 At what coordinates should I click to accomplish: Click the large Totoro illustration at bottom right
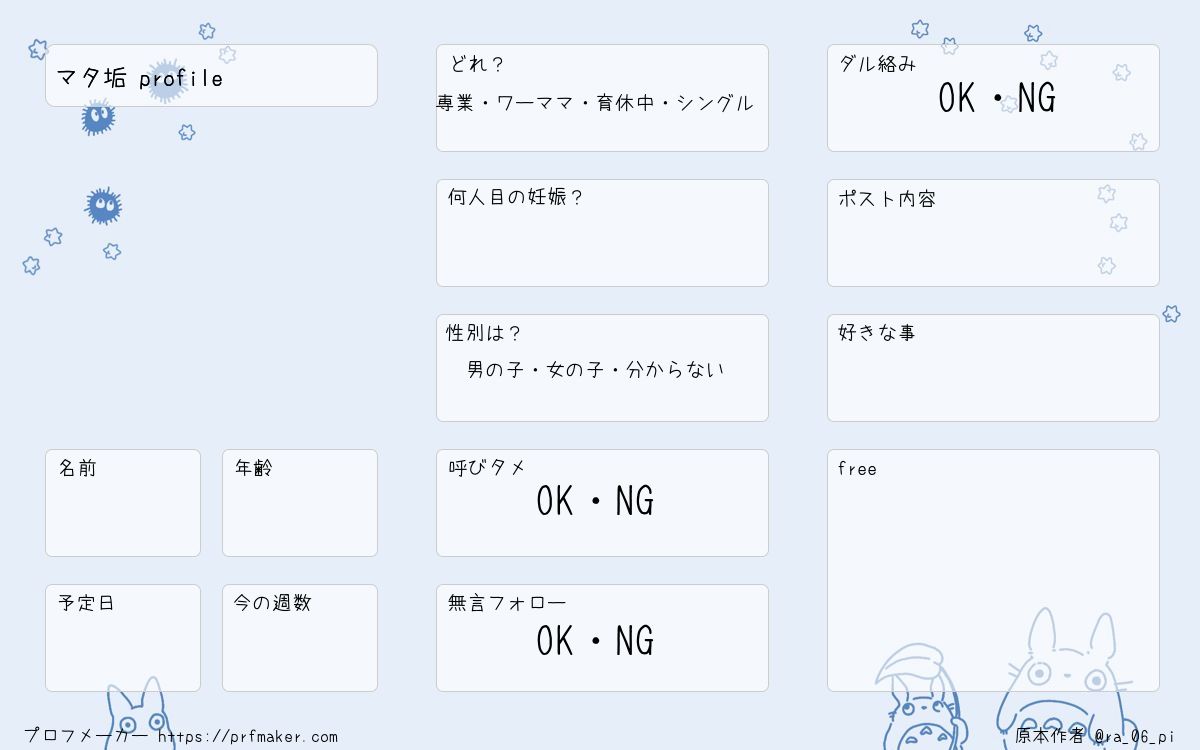[1062, 680]
